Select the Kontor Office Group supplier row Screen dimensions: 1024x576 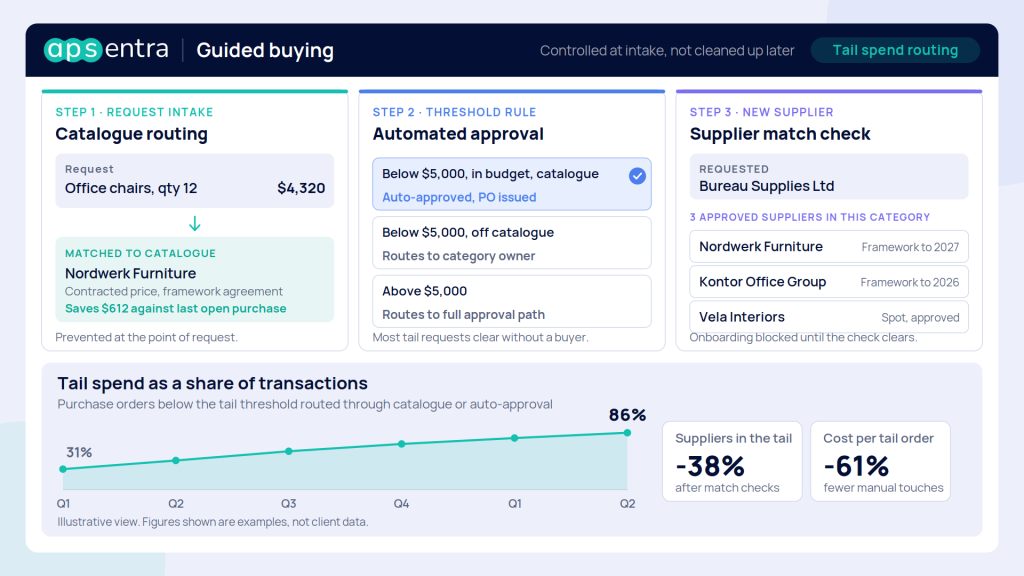pyautogui.click(x=829, y=282)
